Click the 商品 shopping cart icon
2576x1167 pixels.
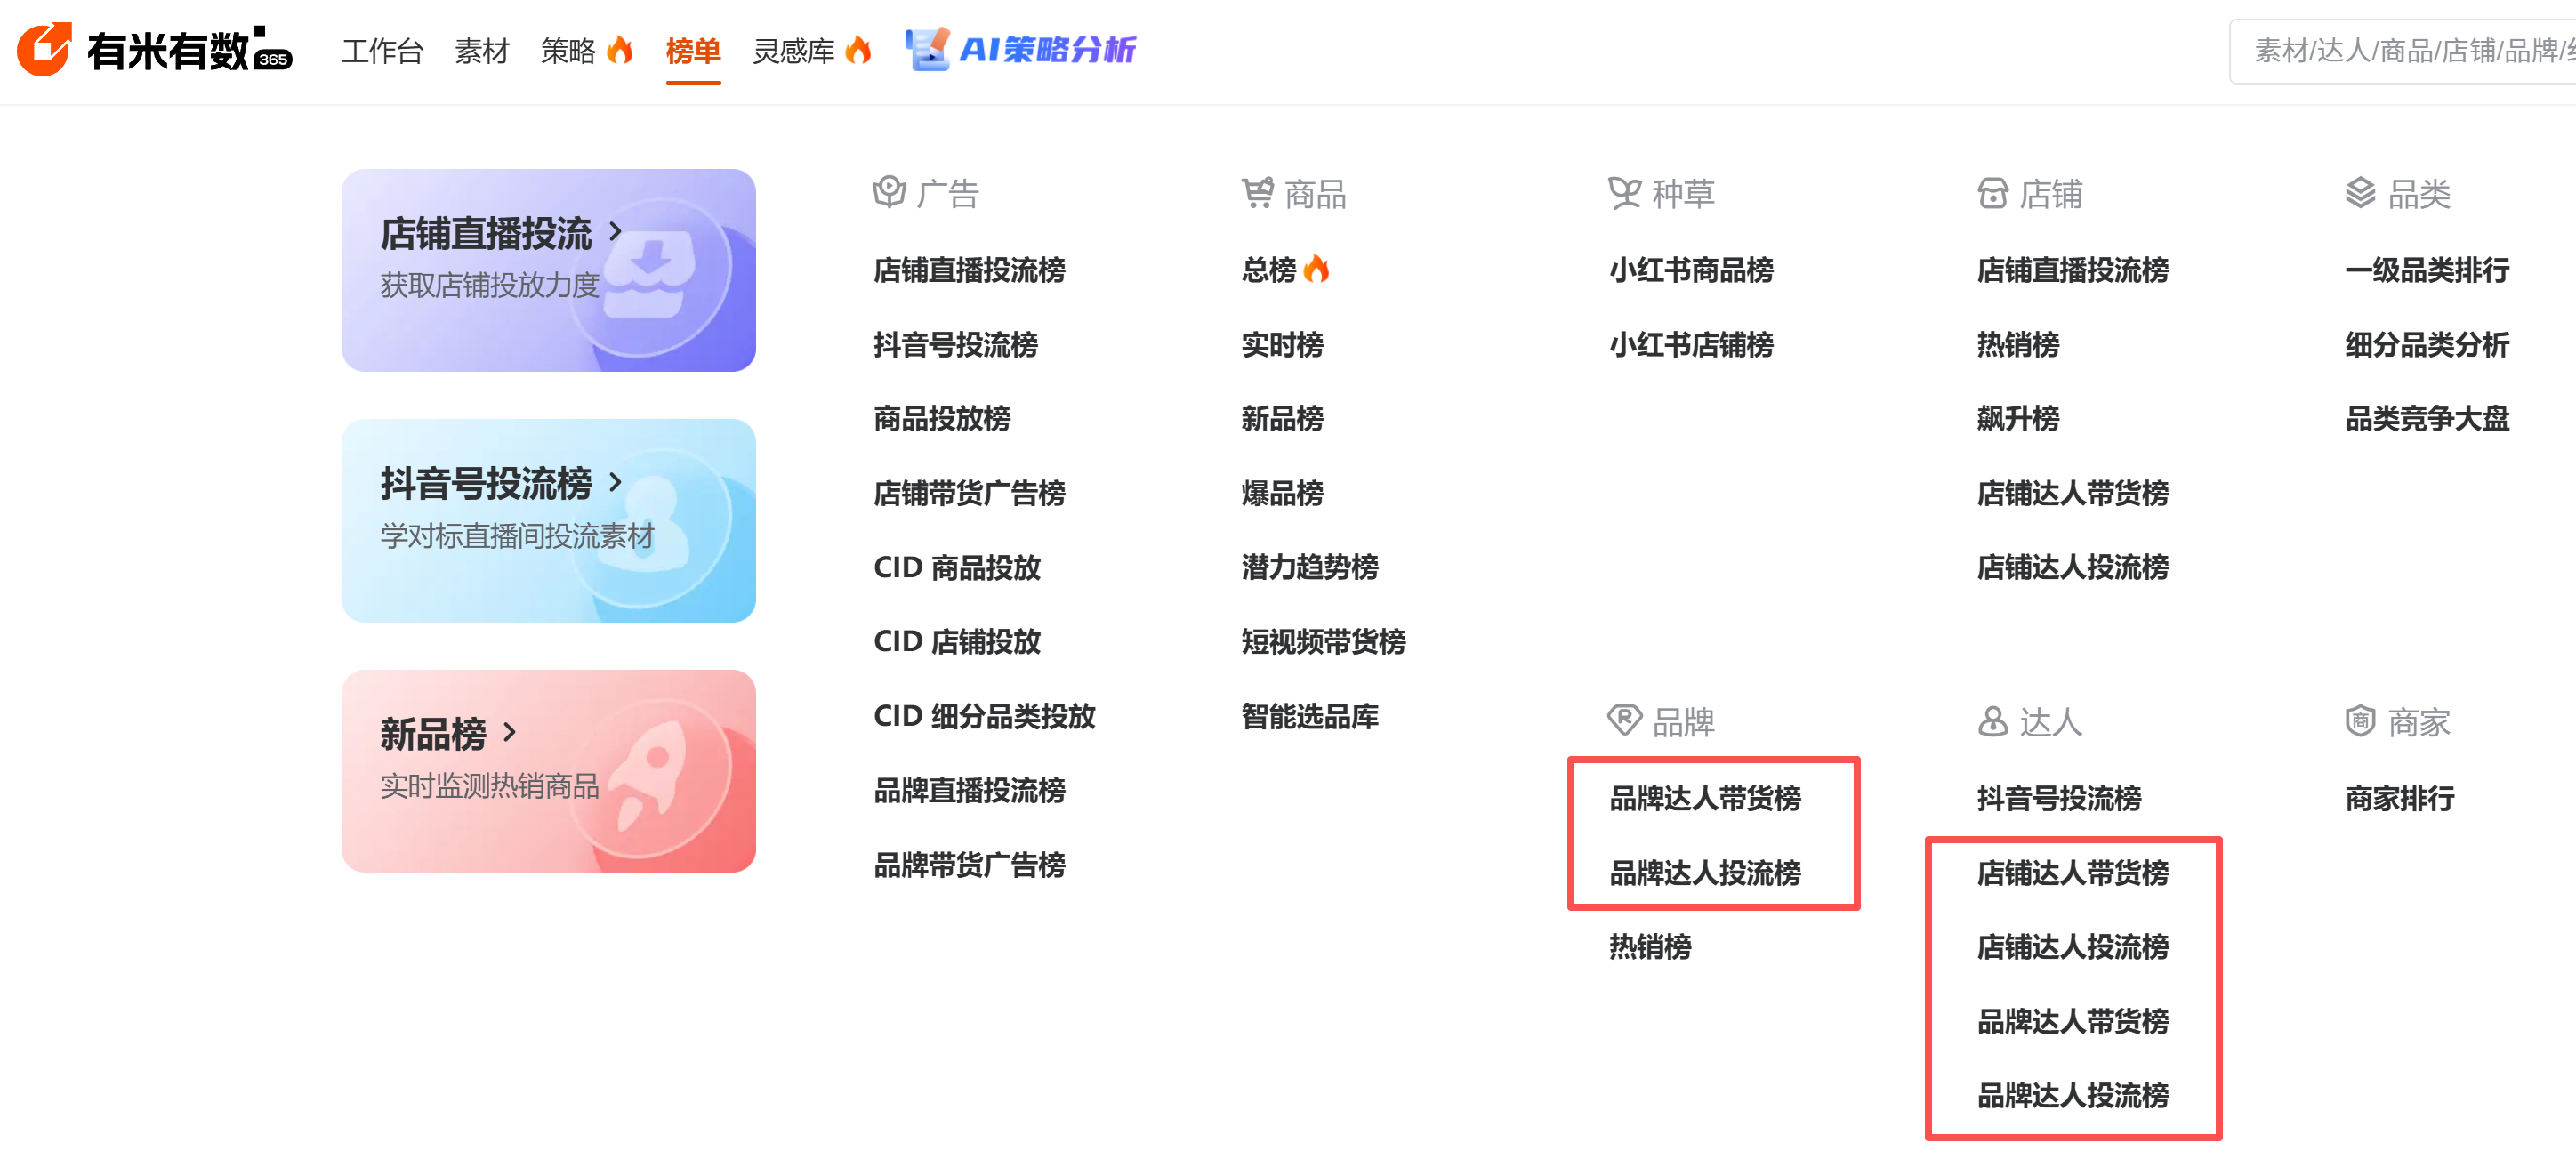pos(1257,192)
